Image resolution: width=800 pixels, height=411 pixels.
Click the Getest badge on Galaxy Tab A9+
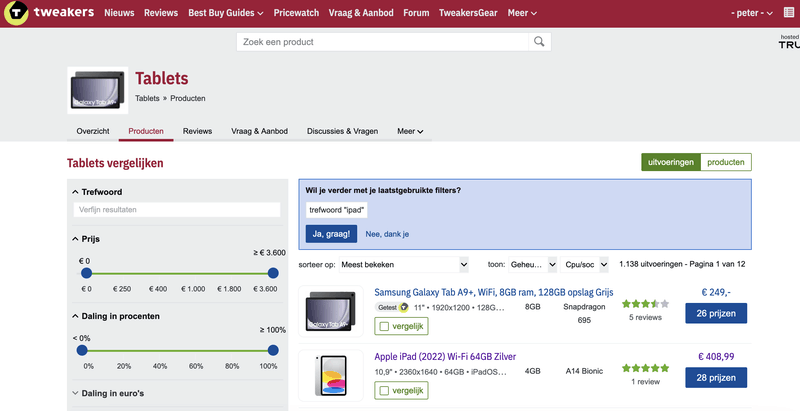[391, 307]
